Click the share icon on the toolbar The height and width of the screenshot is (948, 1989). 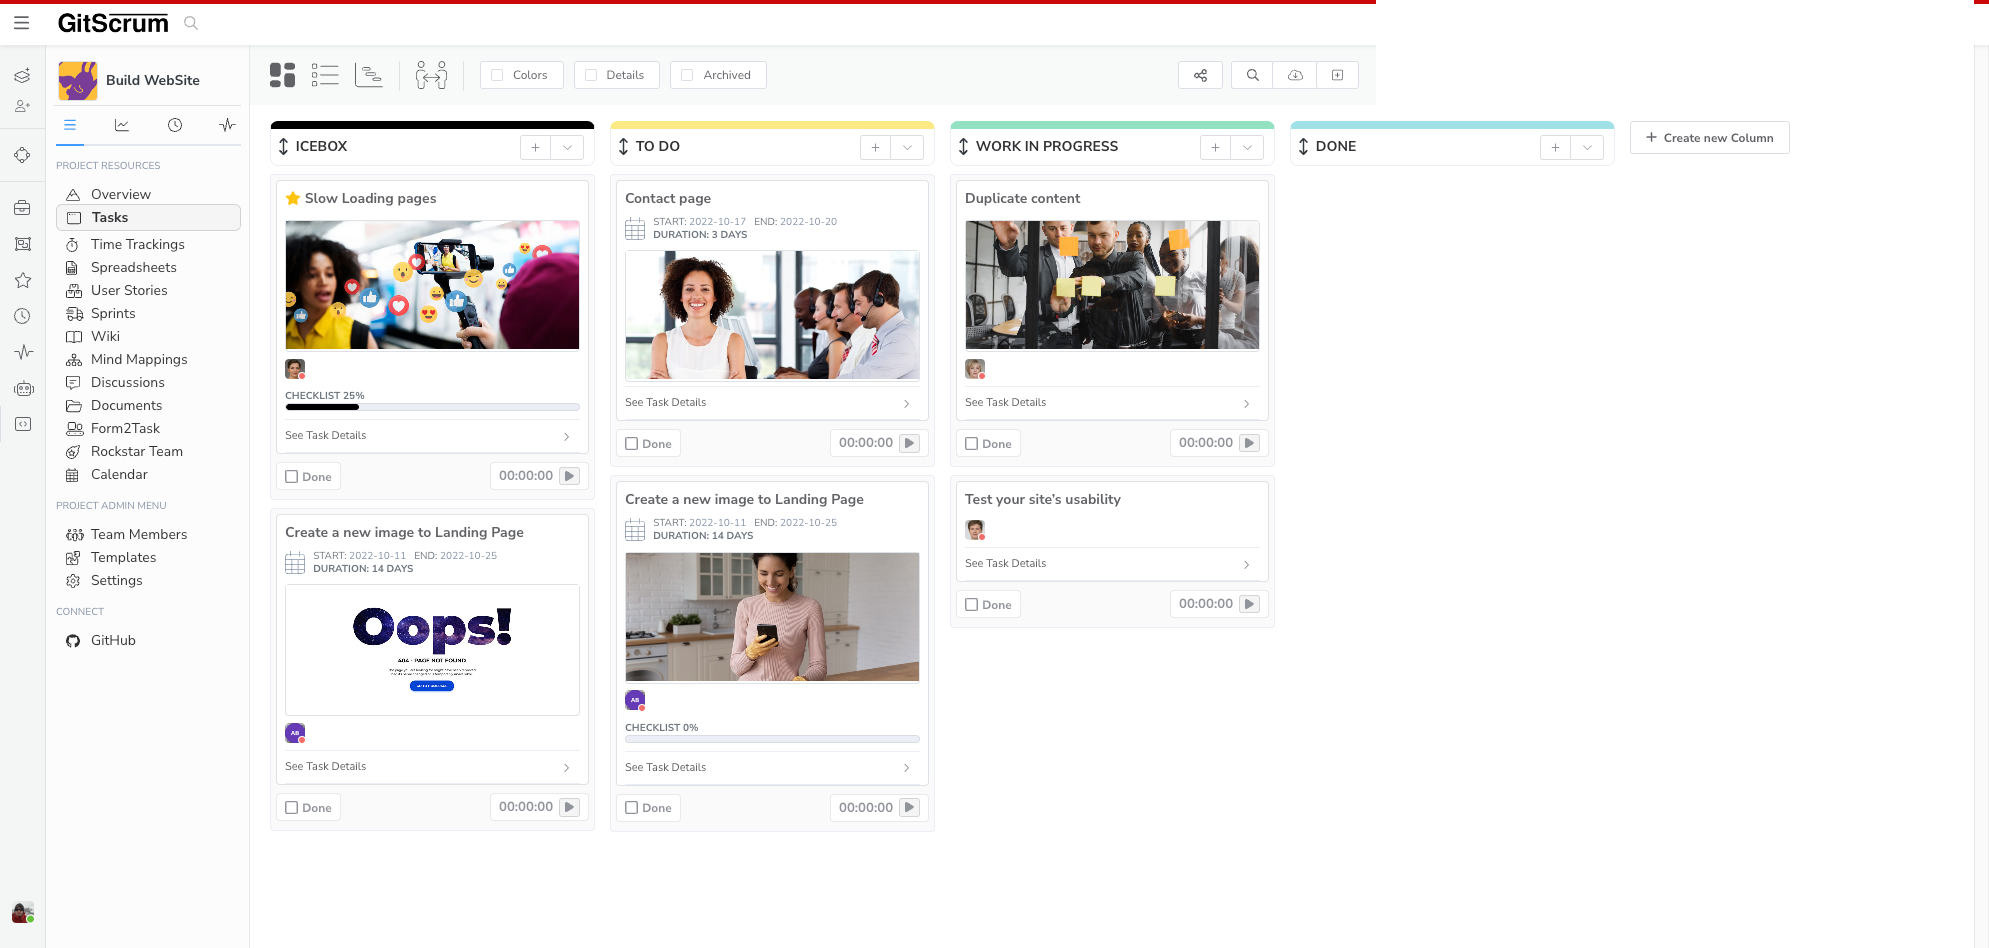[x=1200, y=74]
